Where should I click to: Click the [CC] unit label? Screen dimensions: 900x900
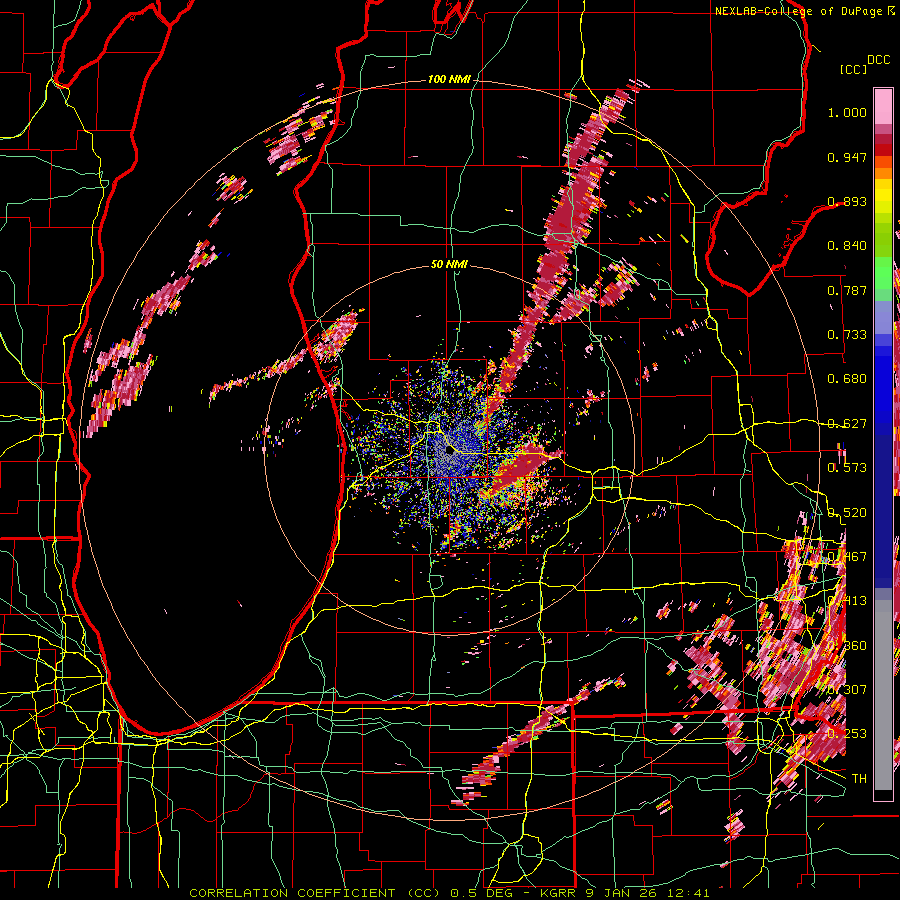coord(854,69)
